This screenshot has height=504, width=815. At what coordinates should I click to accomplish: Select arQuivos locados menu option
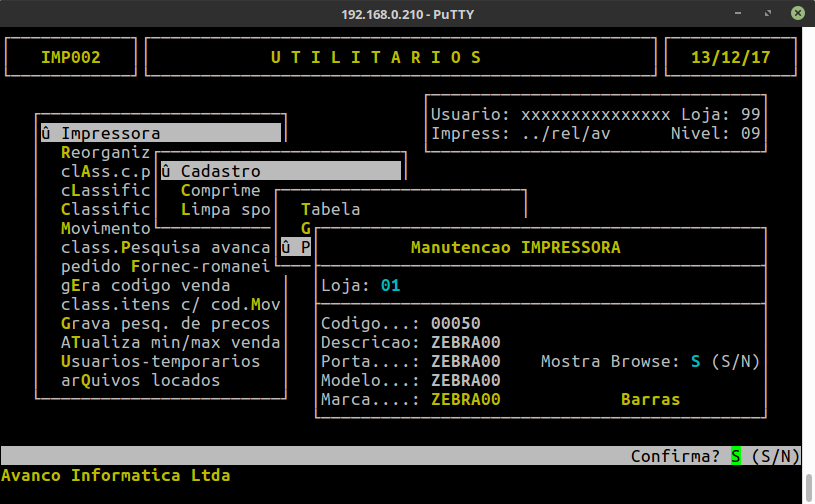140,380
